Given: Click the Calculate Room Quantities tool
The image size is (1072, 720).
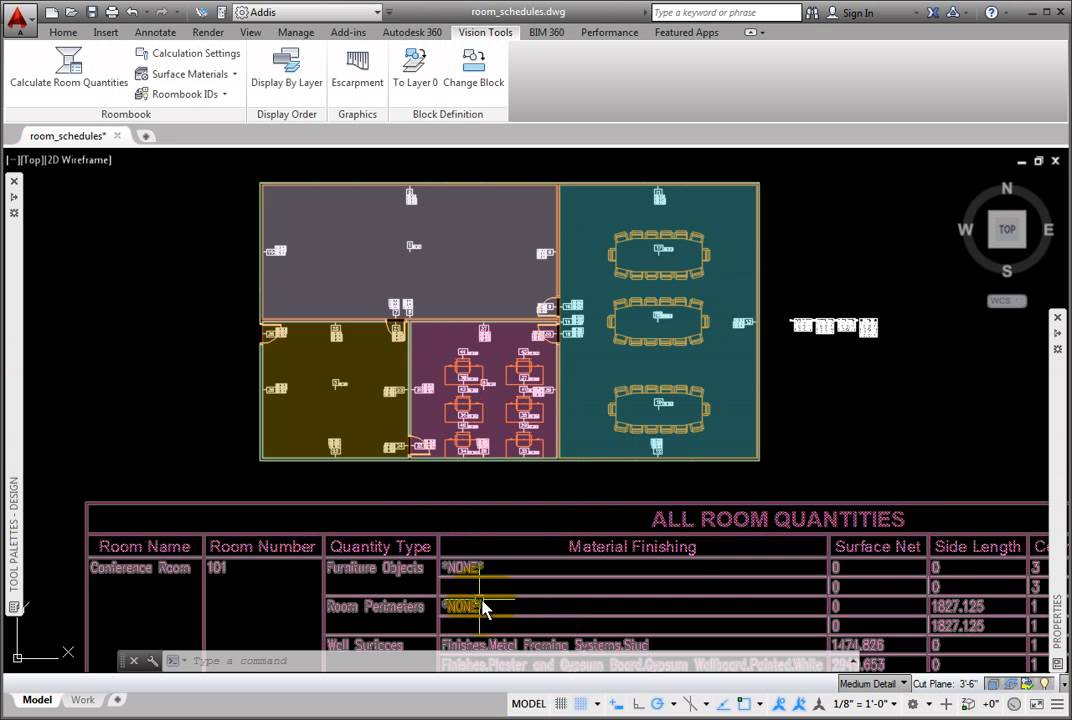Looking at the screenshot, I should tap(69, 67).
